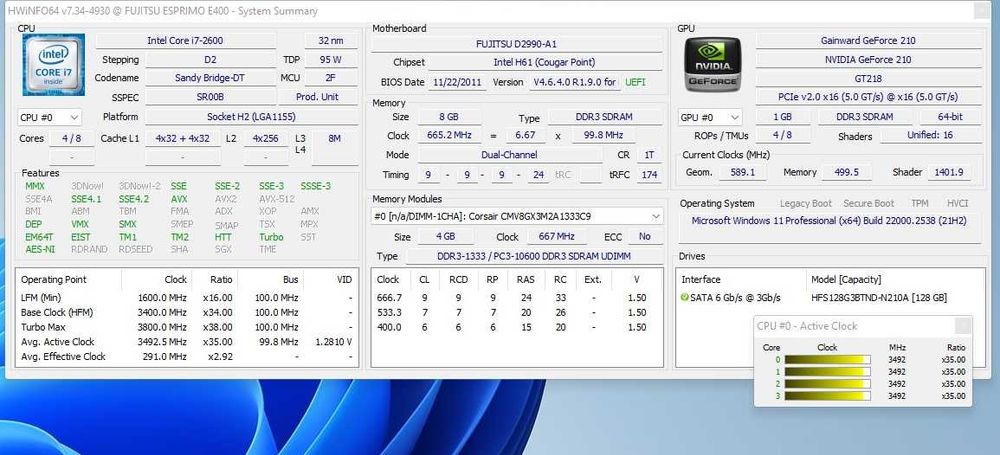Click the Core 3 clock bar
Image resolution: width=1000 pixels, height=455 pixels.
click(827, 396)
